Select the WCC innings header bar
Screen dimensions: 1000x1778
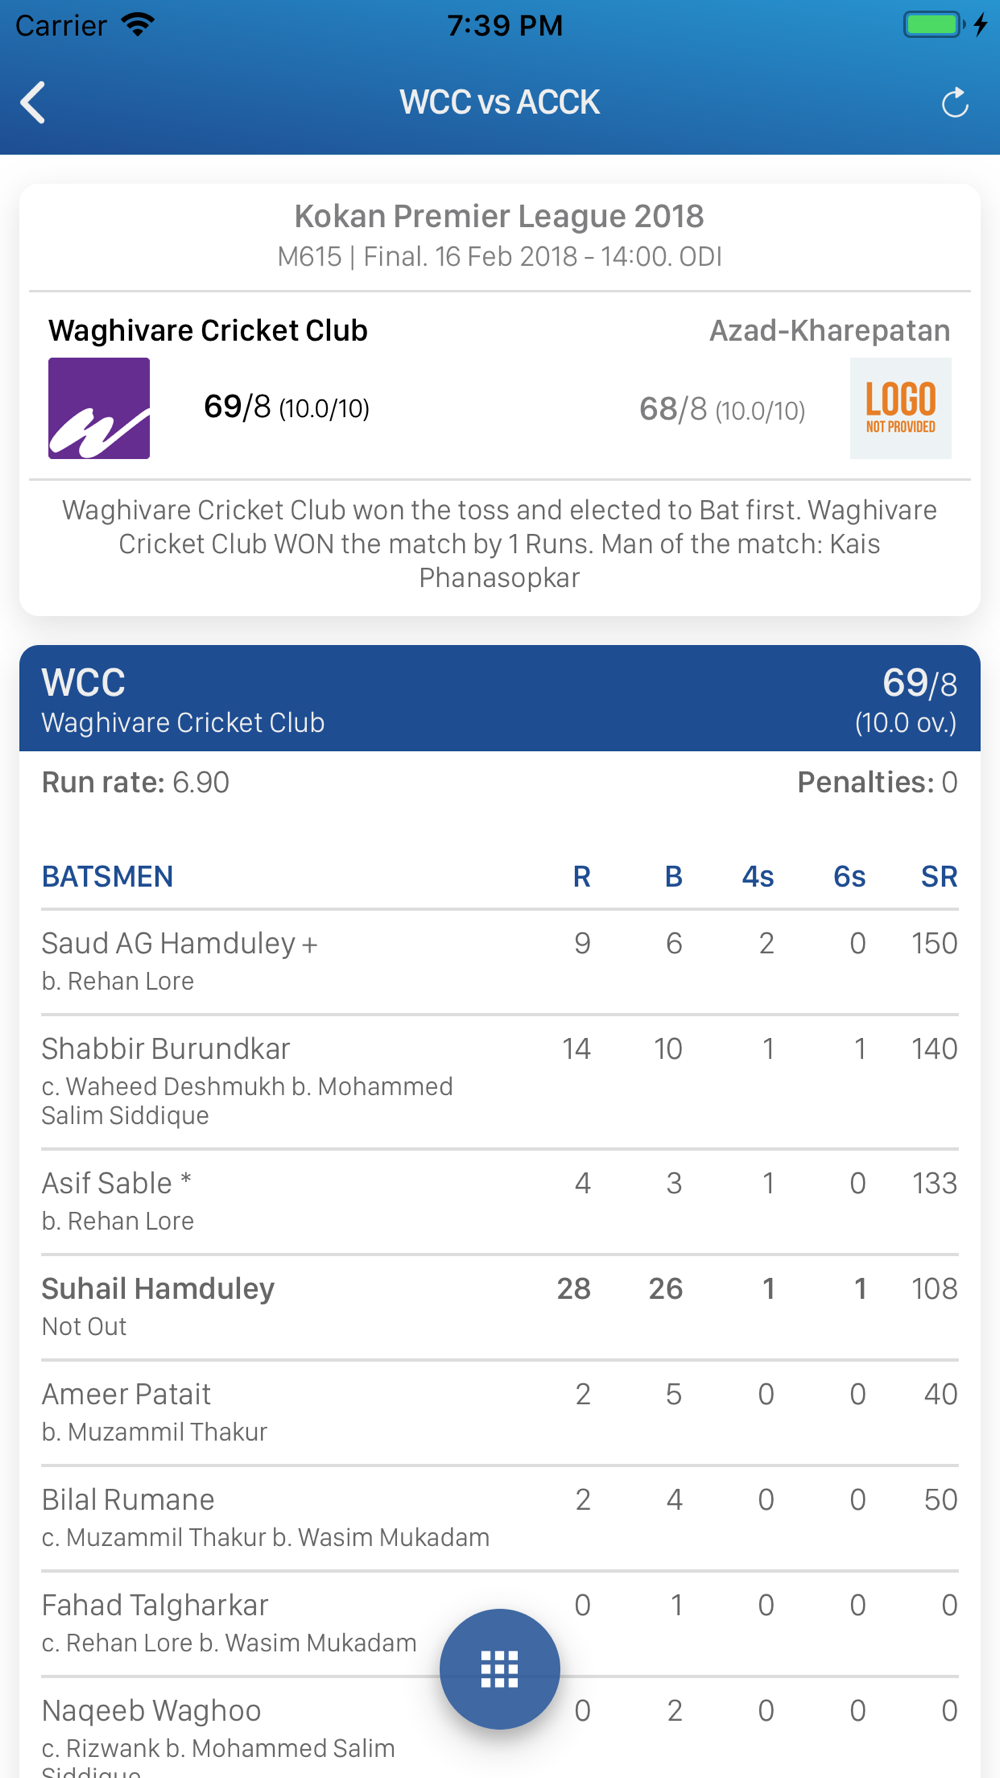point(500,698)
